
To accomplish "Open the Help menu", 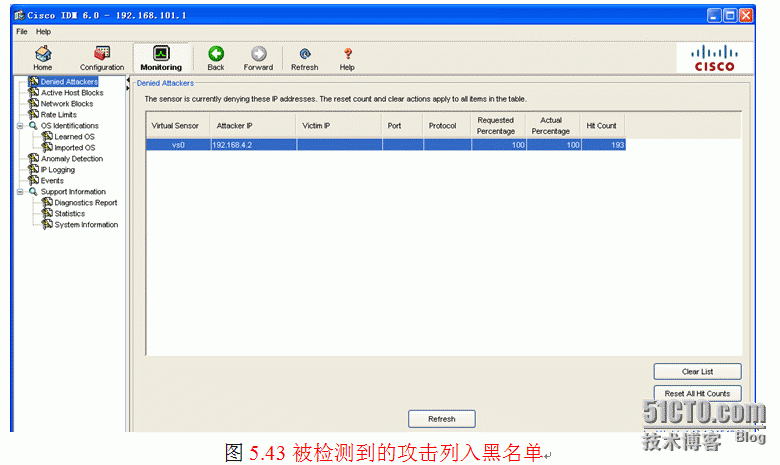I will pos(43,31).
